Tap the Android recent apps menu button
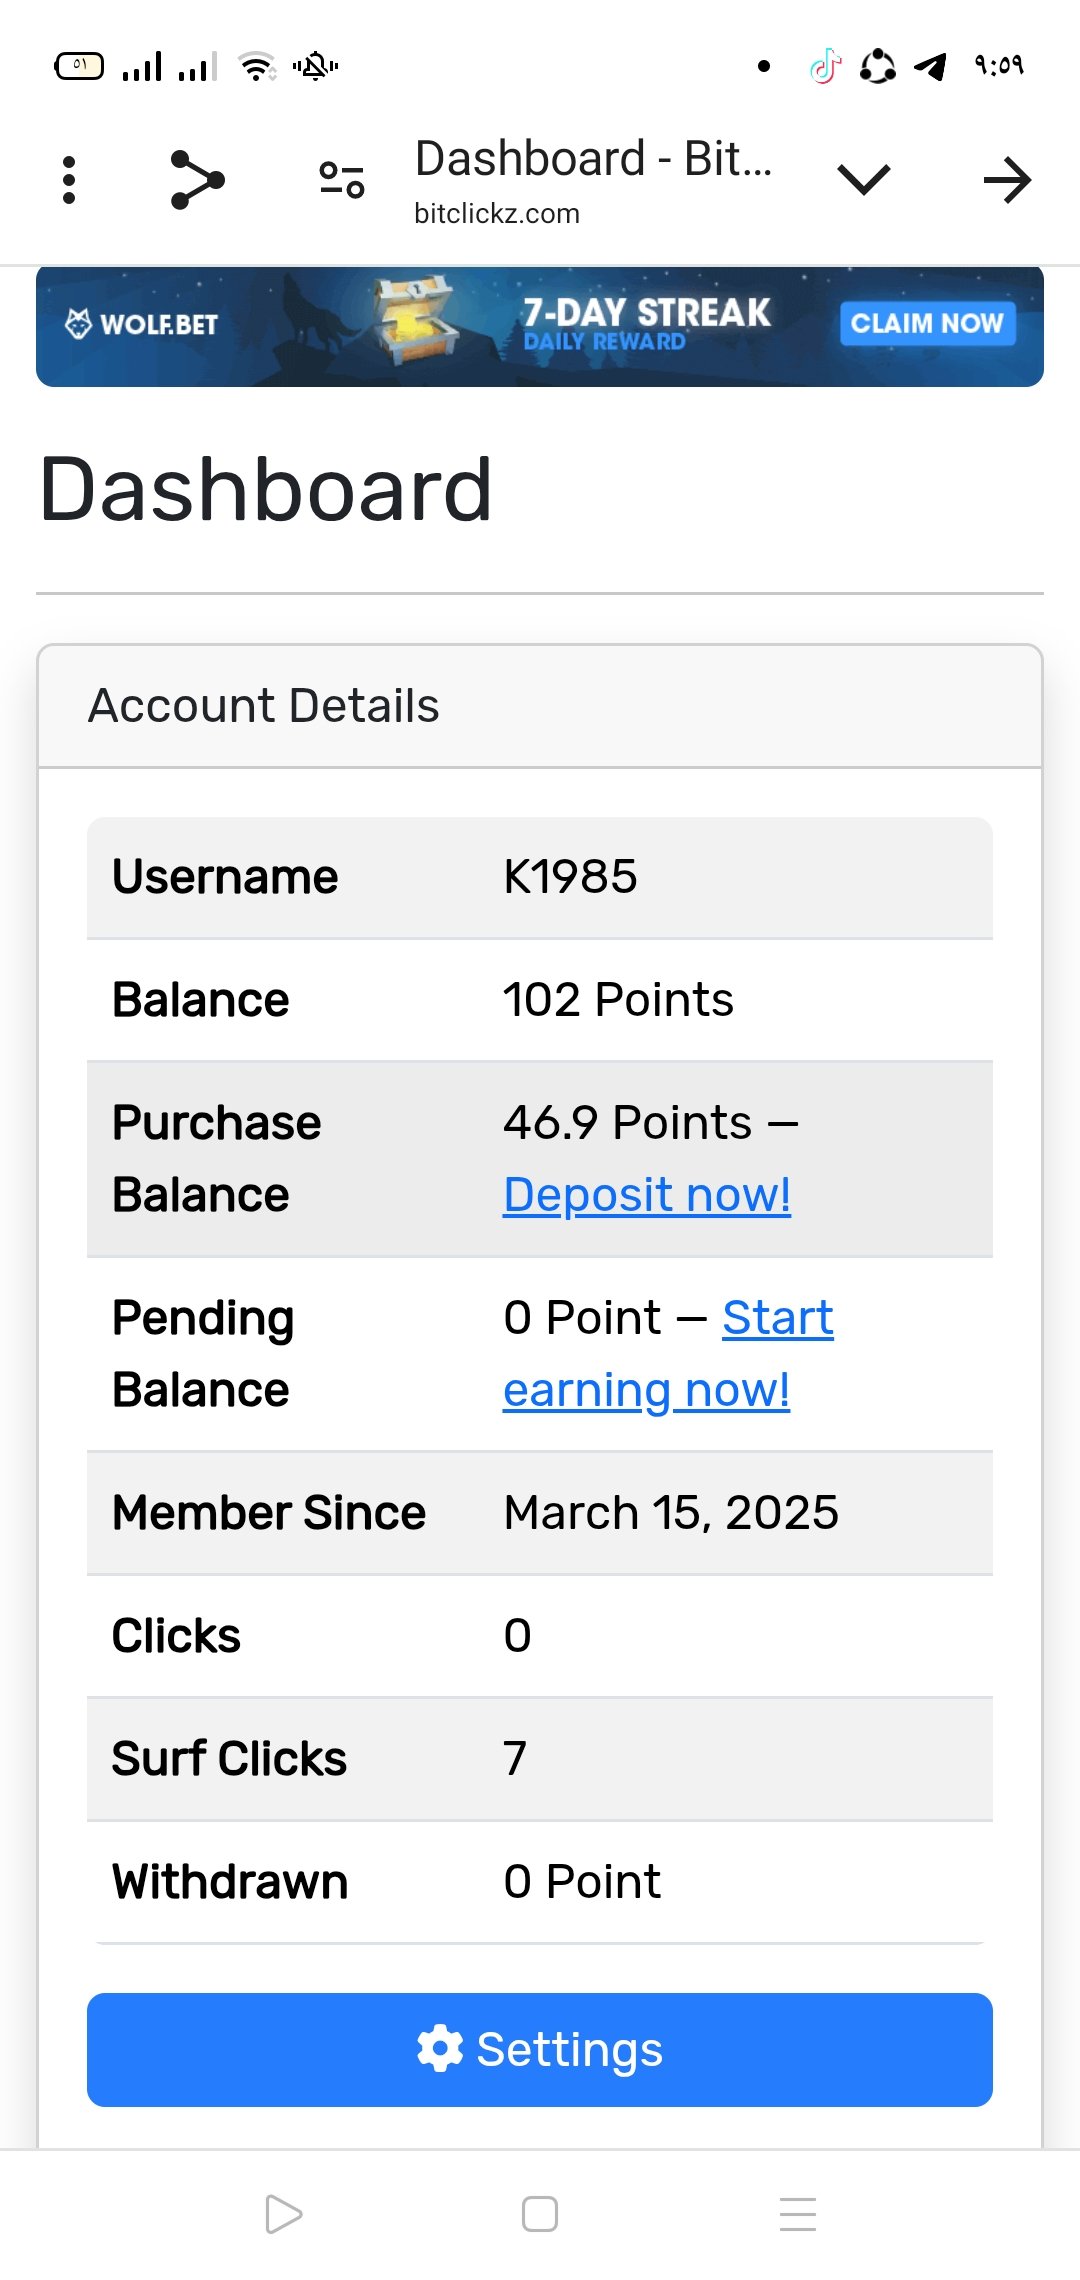Screen dimensions: 1080x2280 pyautogui.click(x=798, y=2214)
